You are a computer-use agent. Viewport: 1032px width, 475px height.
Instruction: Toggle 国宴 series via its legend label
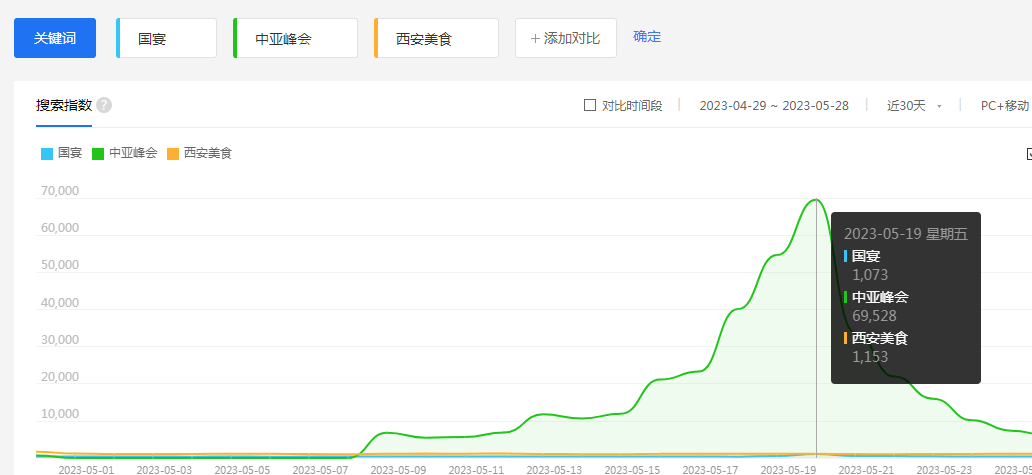coord(70,154)
